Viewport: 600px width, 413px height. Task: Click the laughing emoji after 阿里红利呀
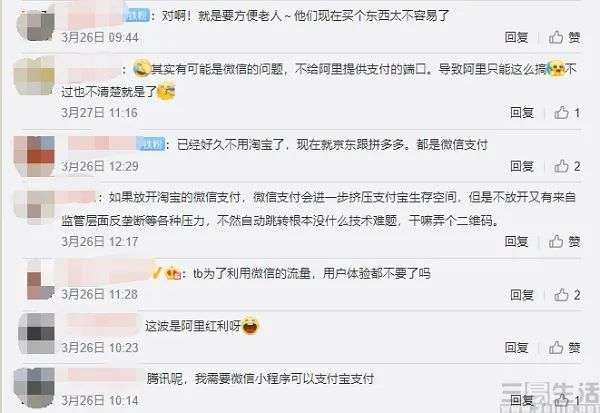pyautogui.click(x=251, y=326)
